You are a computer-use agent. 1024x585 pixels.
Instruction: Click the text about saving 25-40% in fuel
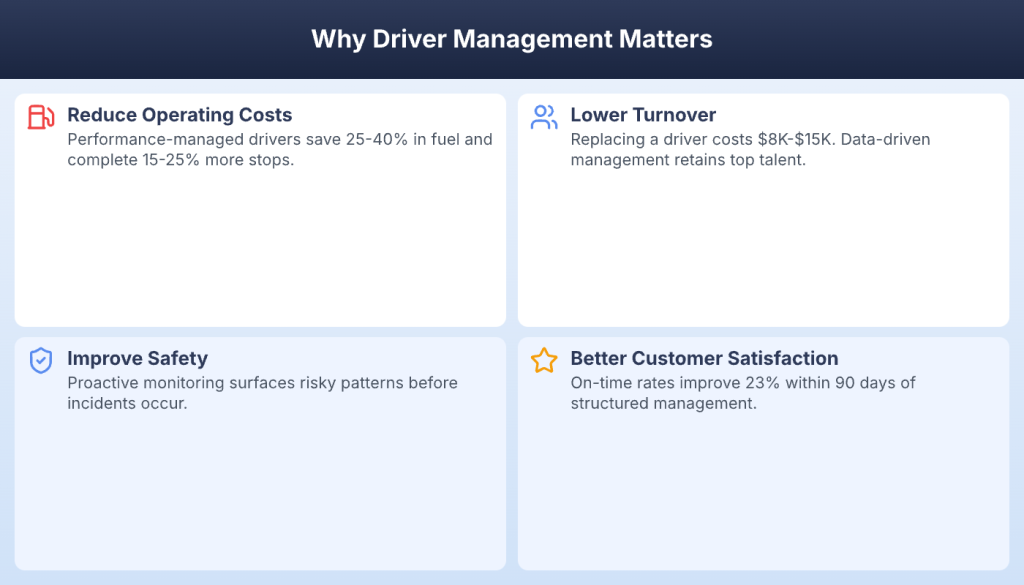280,150
